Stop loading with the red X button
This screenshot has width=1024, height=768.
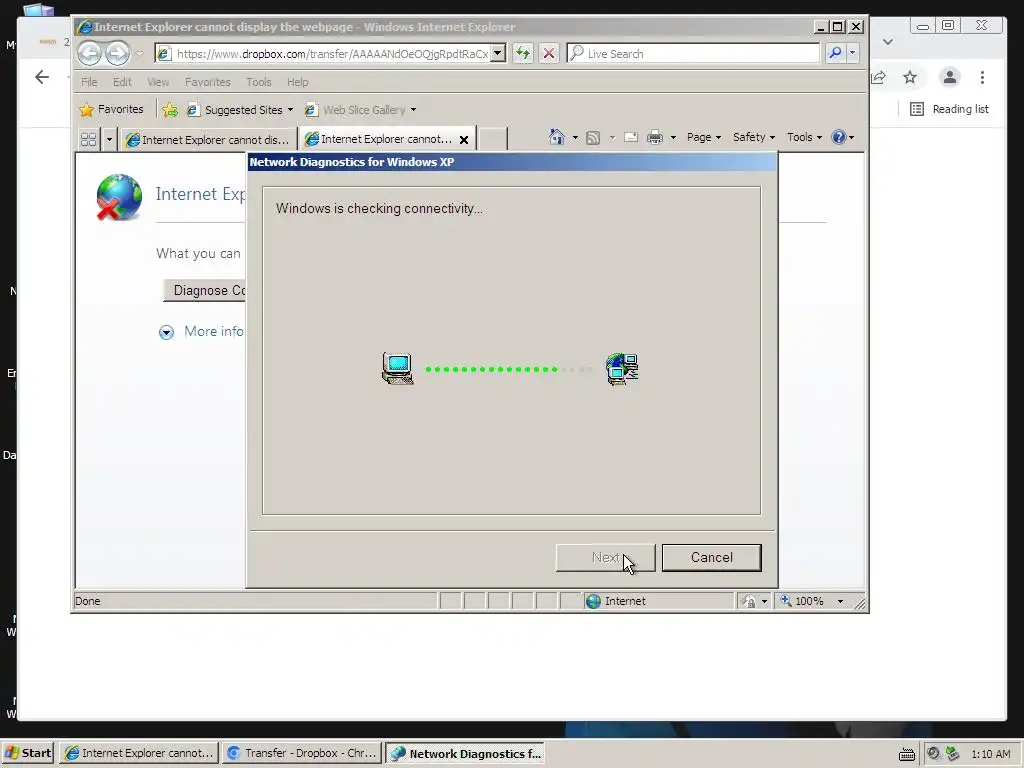(549, 54)
